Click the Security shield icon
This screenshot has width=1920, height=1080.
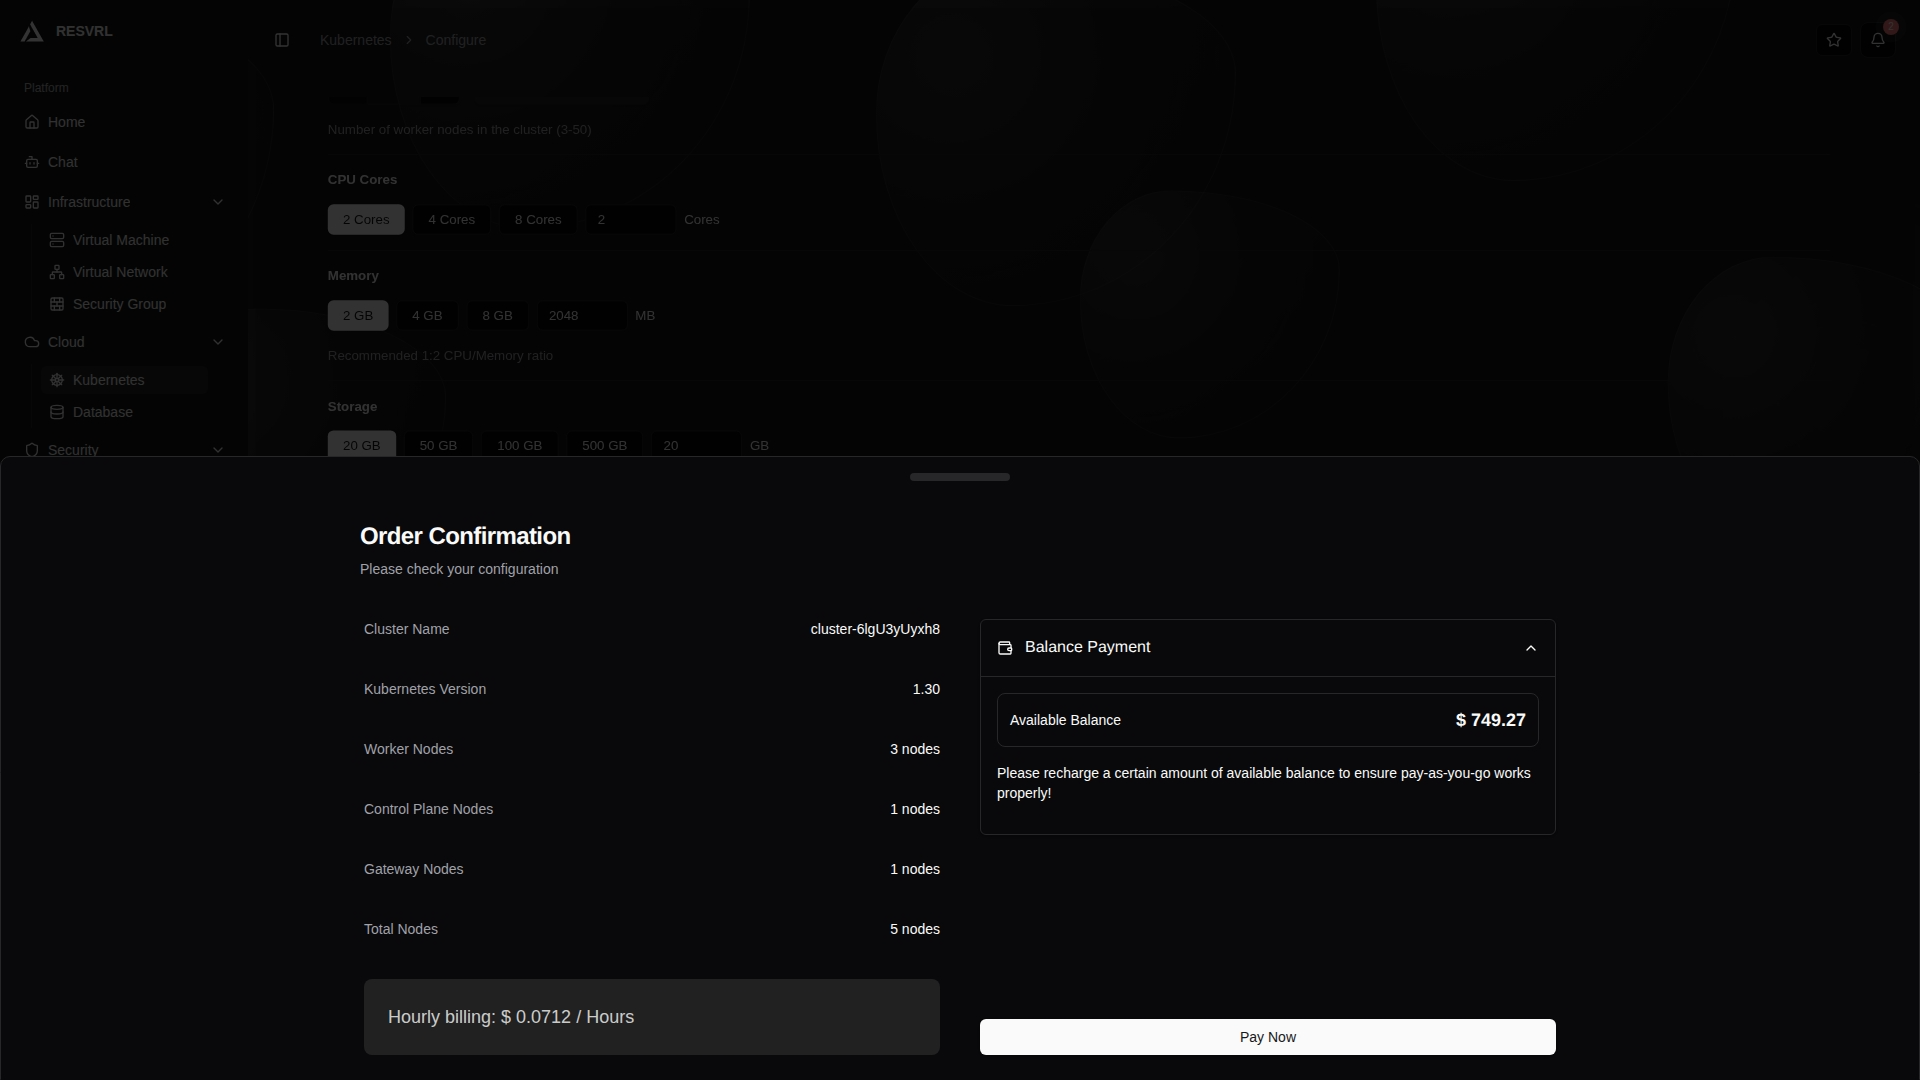(32, 450)
